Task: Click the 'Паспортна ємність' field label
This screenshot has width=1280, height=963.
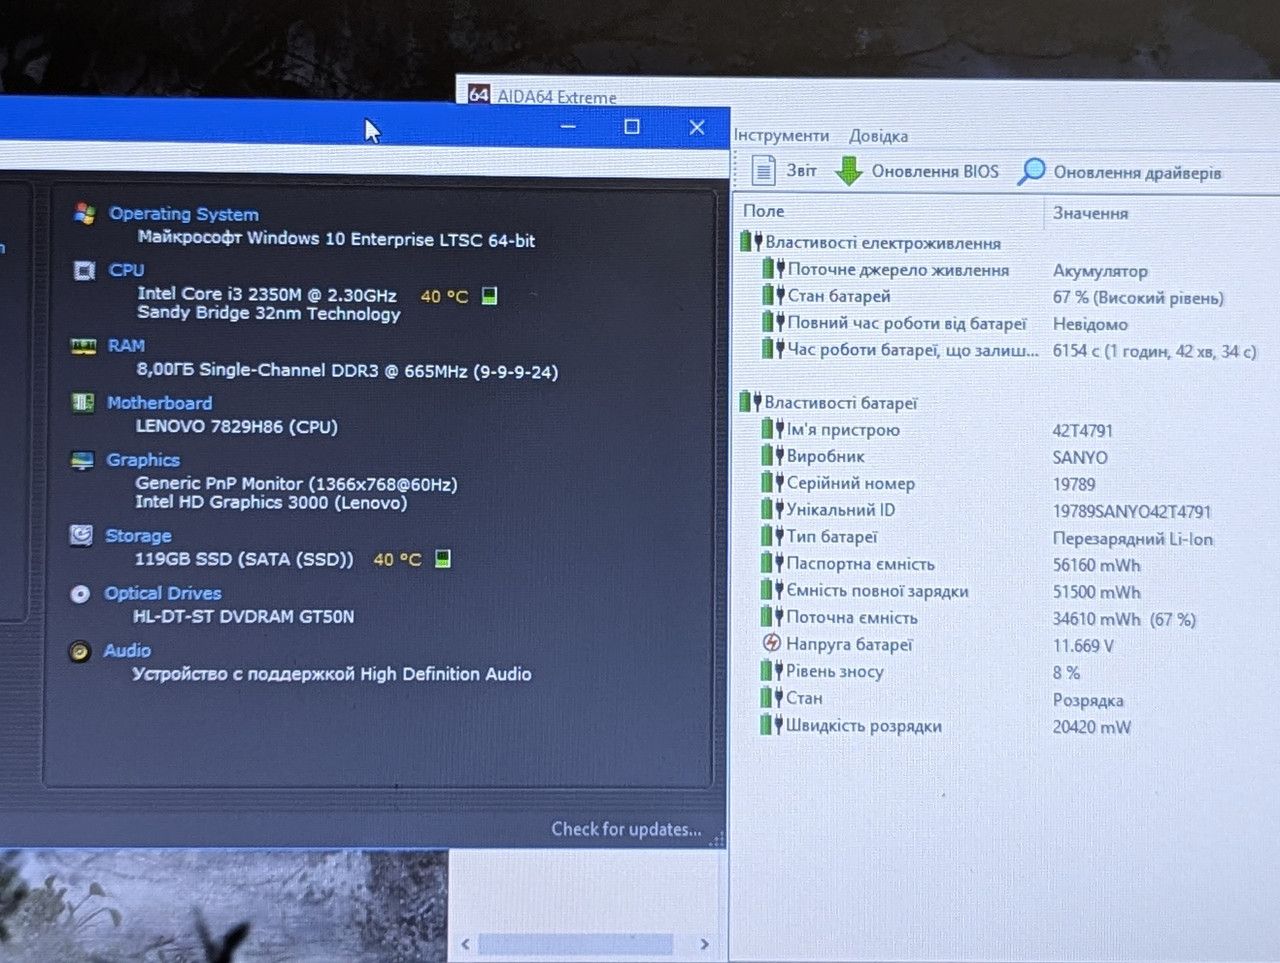Action: tap(860, 564)
